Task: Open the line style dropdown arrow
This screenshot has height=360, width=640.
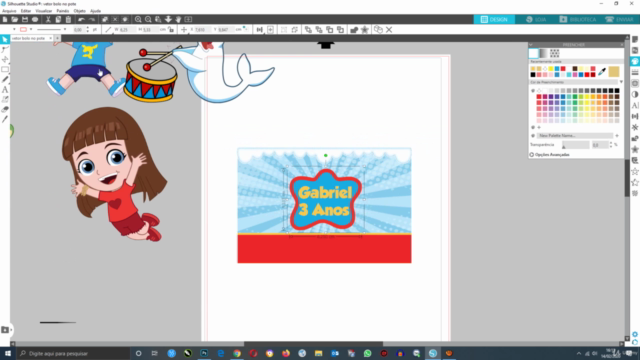Action: pyautogui.click(x=65, y=30)
